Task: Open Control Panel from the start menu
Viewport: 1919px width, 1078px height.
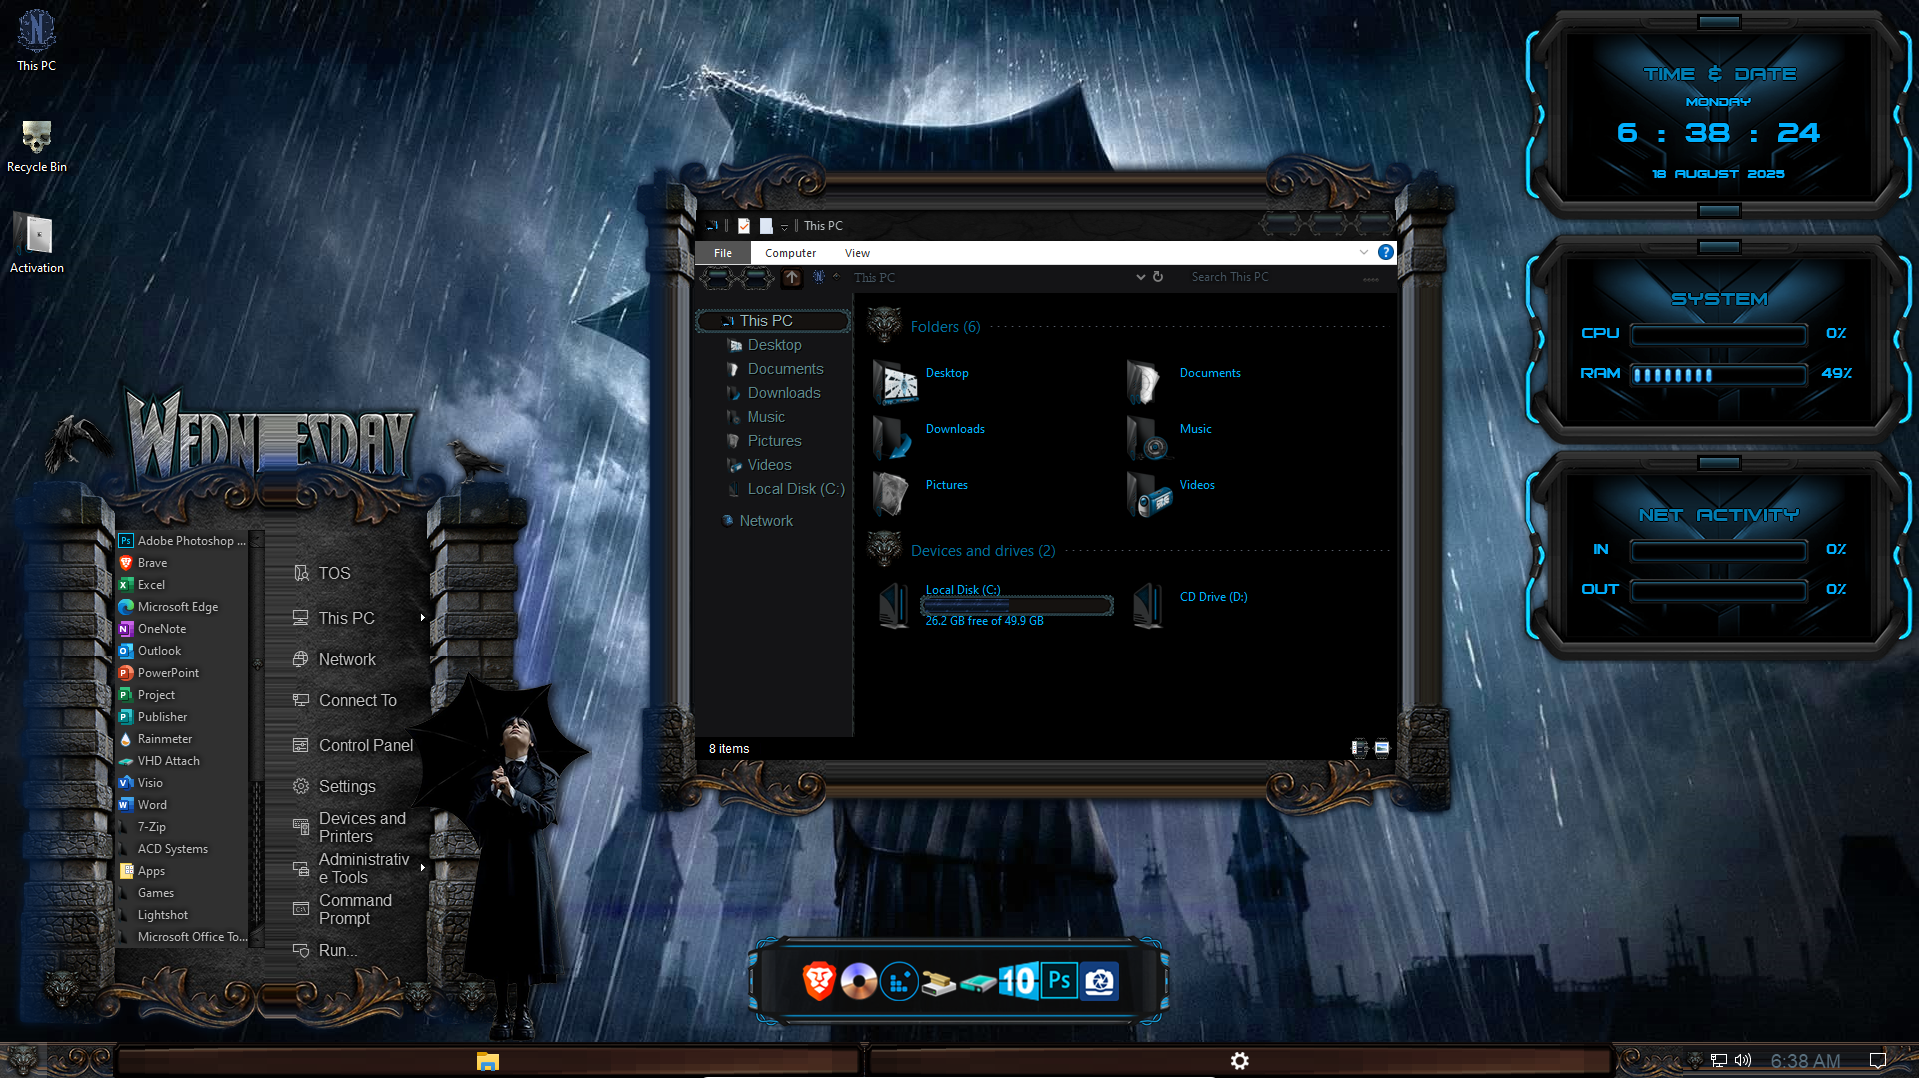Action: pyautogui.click(x=352, y=745)
